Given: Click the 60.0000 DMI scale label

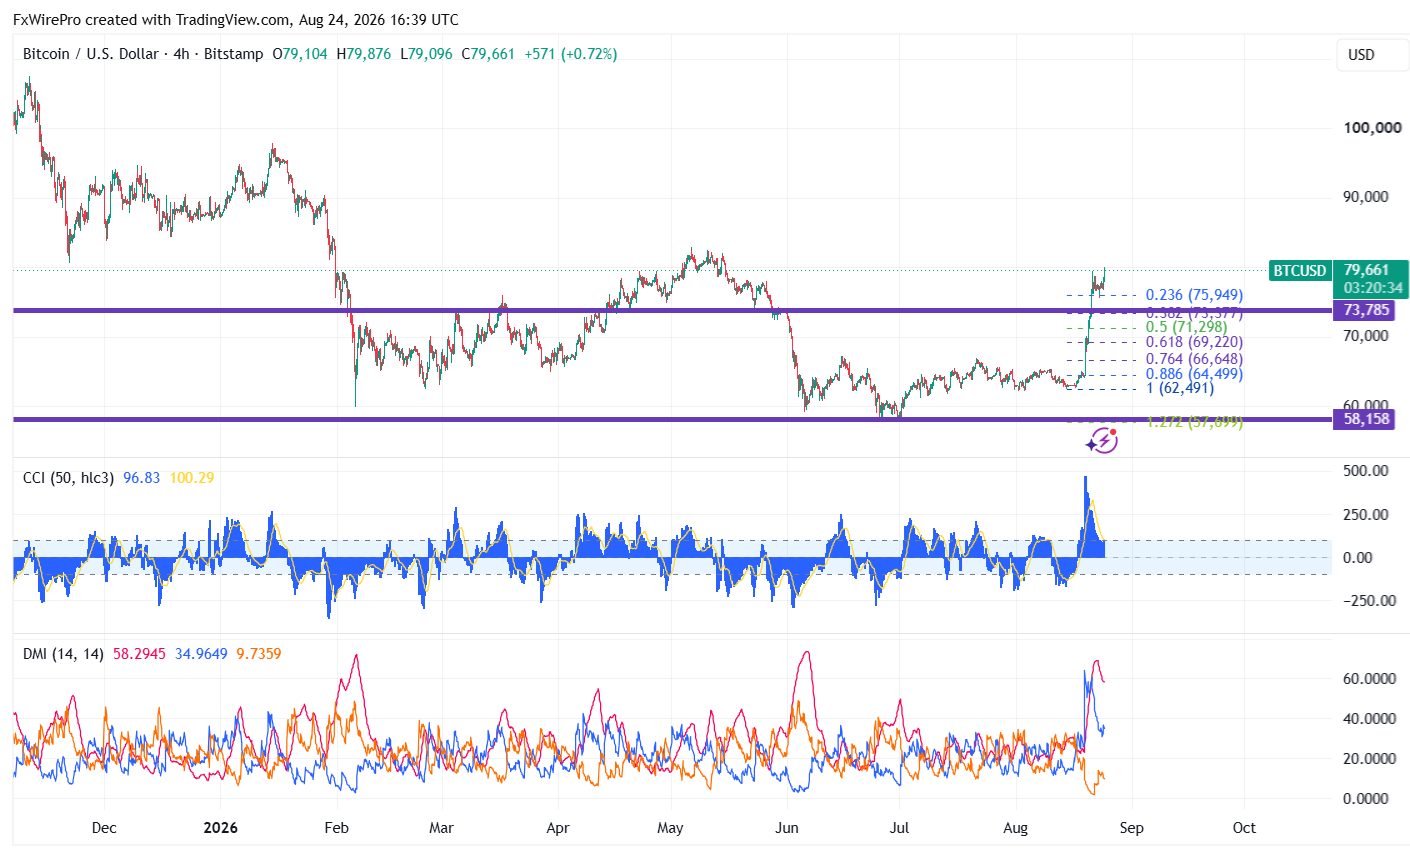Looking at the screenshot, I should pos(1369,679).
